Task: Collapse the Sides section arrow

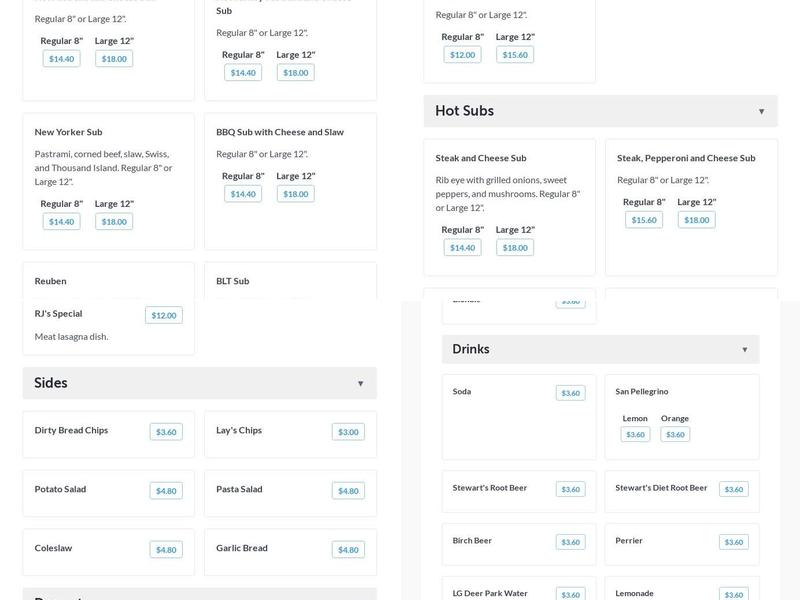Action: tap(360, 383)
